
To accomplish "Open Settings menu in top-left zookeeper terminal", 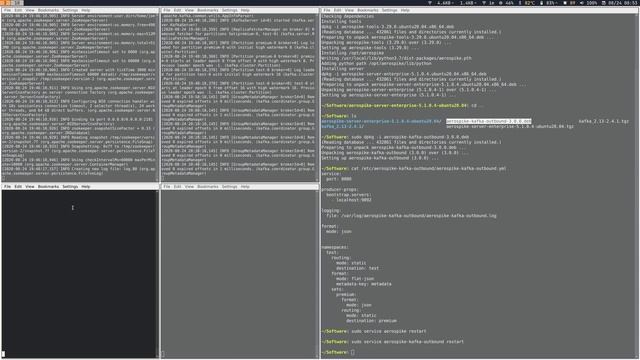I will pyautogui.click(x=70, y=10).
